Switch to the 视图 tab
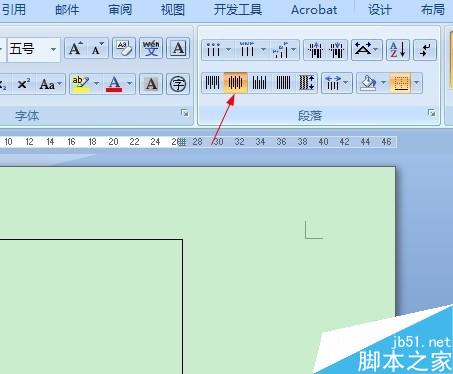The image size is (453, 374). pos(173,10)
